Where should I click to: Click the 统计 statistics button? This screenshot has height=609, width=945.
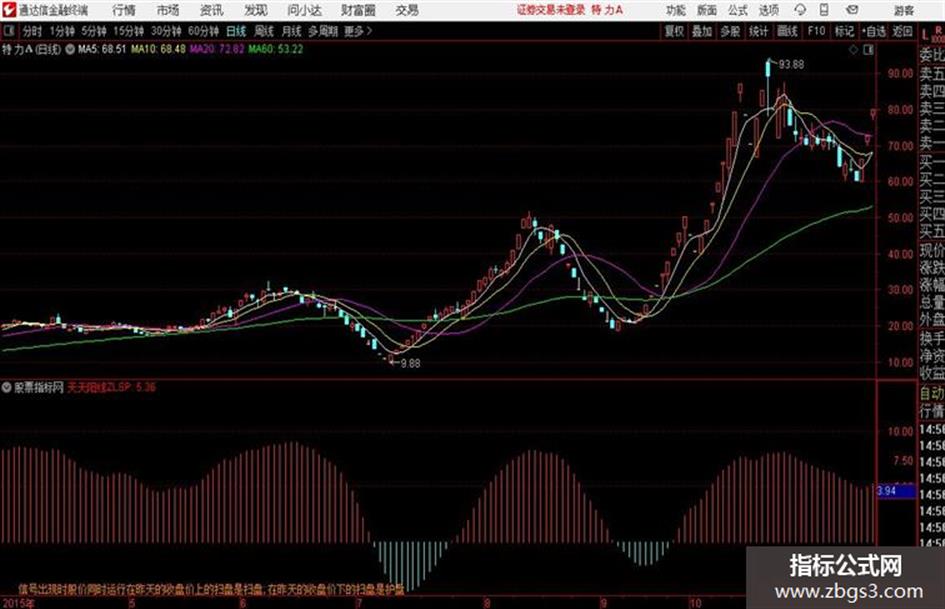click(759, 31)
